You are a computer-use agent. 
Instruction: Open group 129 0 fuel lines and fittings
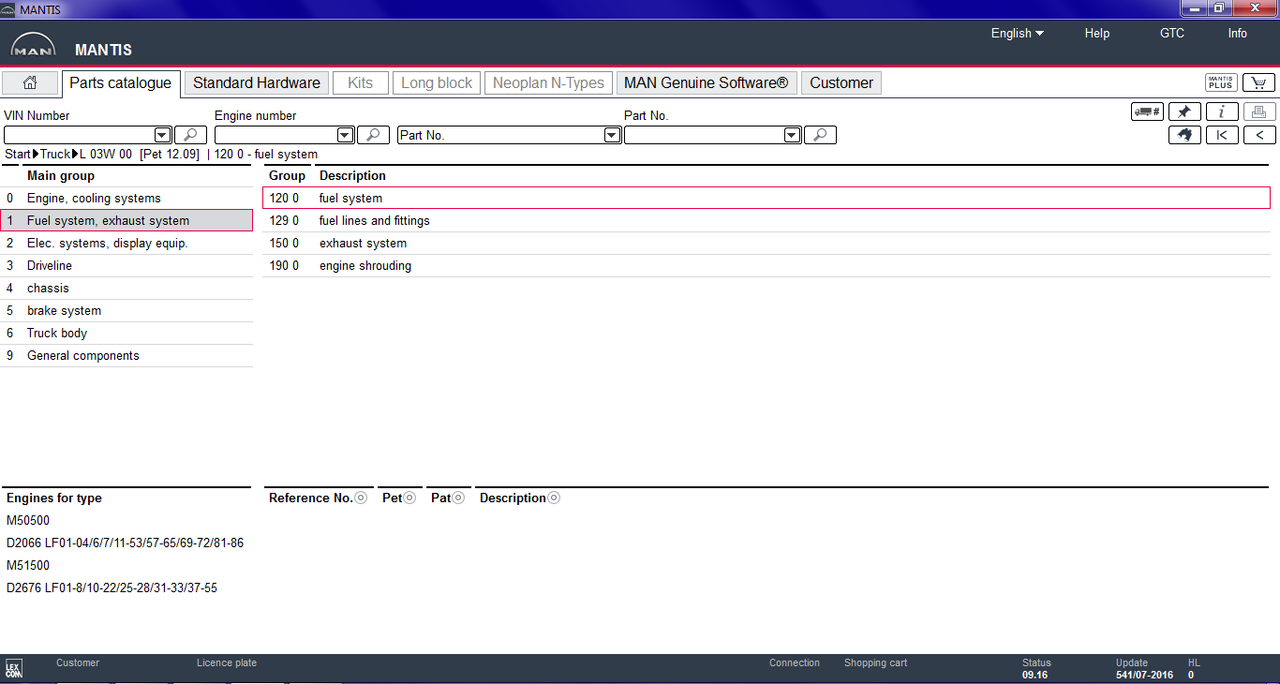(766, 221)
